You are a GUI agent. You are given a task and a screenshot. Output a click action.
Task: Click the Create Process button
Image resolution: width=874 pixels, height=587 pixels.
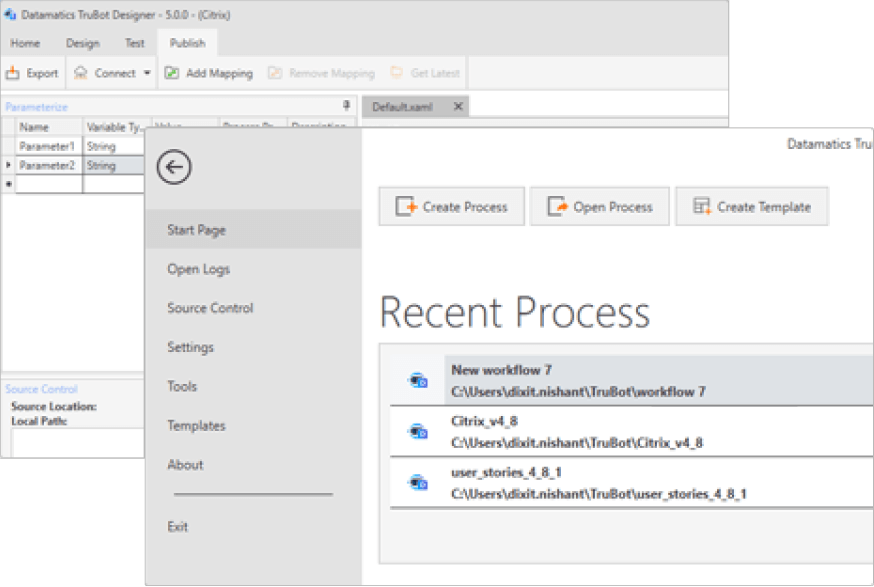point(451,207)
